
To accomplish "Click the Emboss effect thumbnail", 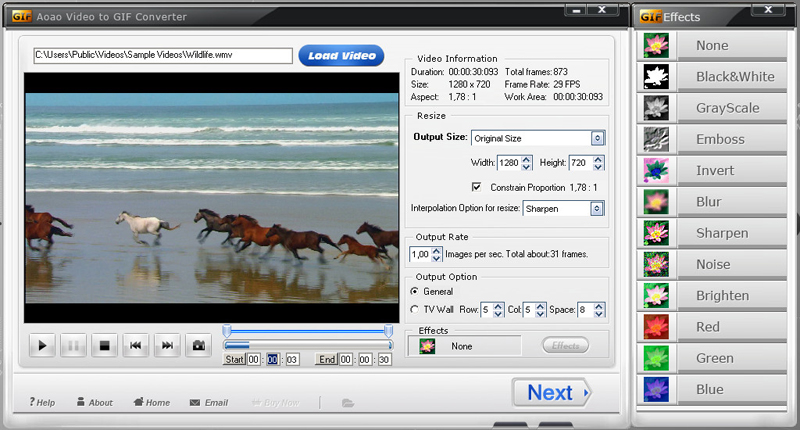I will (656, 139).
